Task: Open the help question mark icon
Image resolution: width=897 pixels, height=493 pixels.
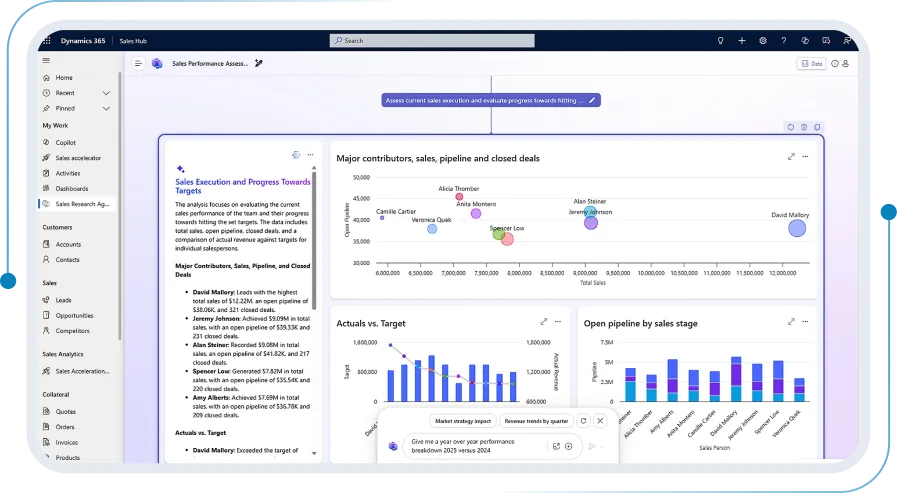Action: (784, 41)
